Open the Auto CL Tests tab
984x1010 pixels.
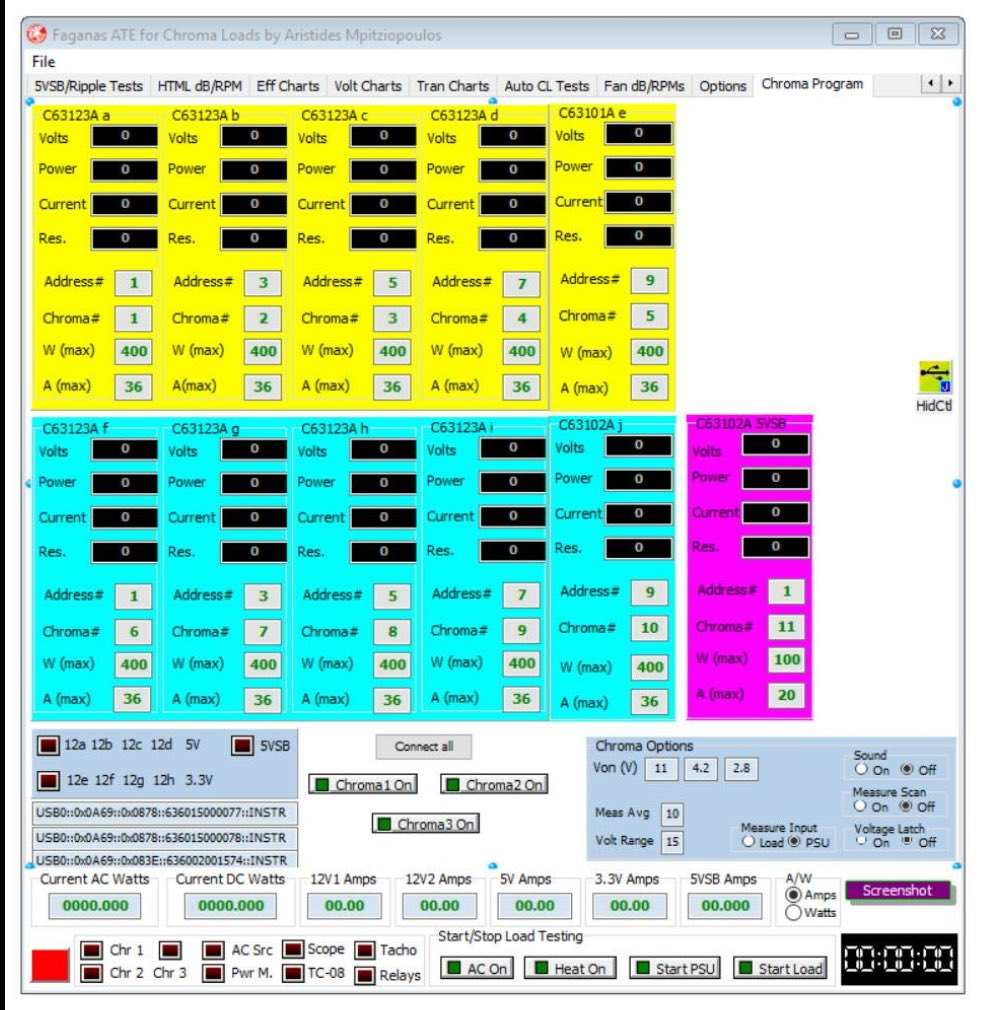(x=547, y=86)
